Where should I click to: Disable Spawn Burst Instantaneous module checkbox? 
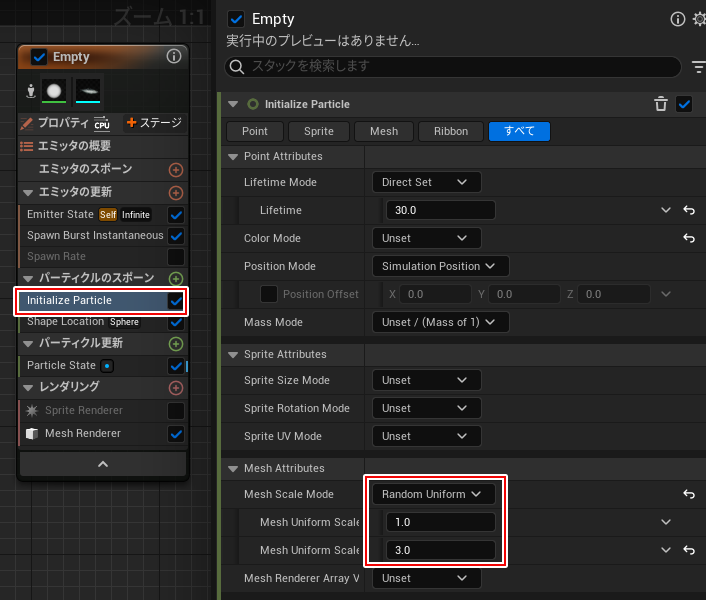(x=176, y=236)
